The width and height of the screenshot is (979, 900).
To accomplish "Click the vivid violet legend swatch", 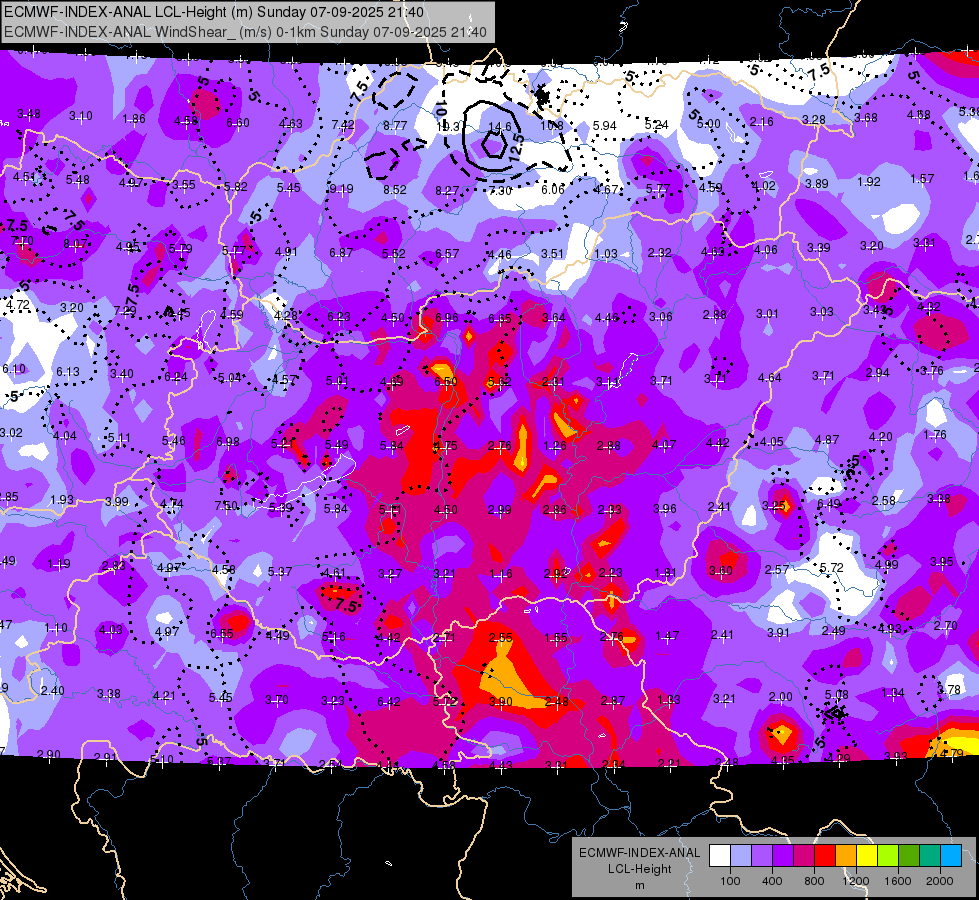I will tap(783, 856).
